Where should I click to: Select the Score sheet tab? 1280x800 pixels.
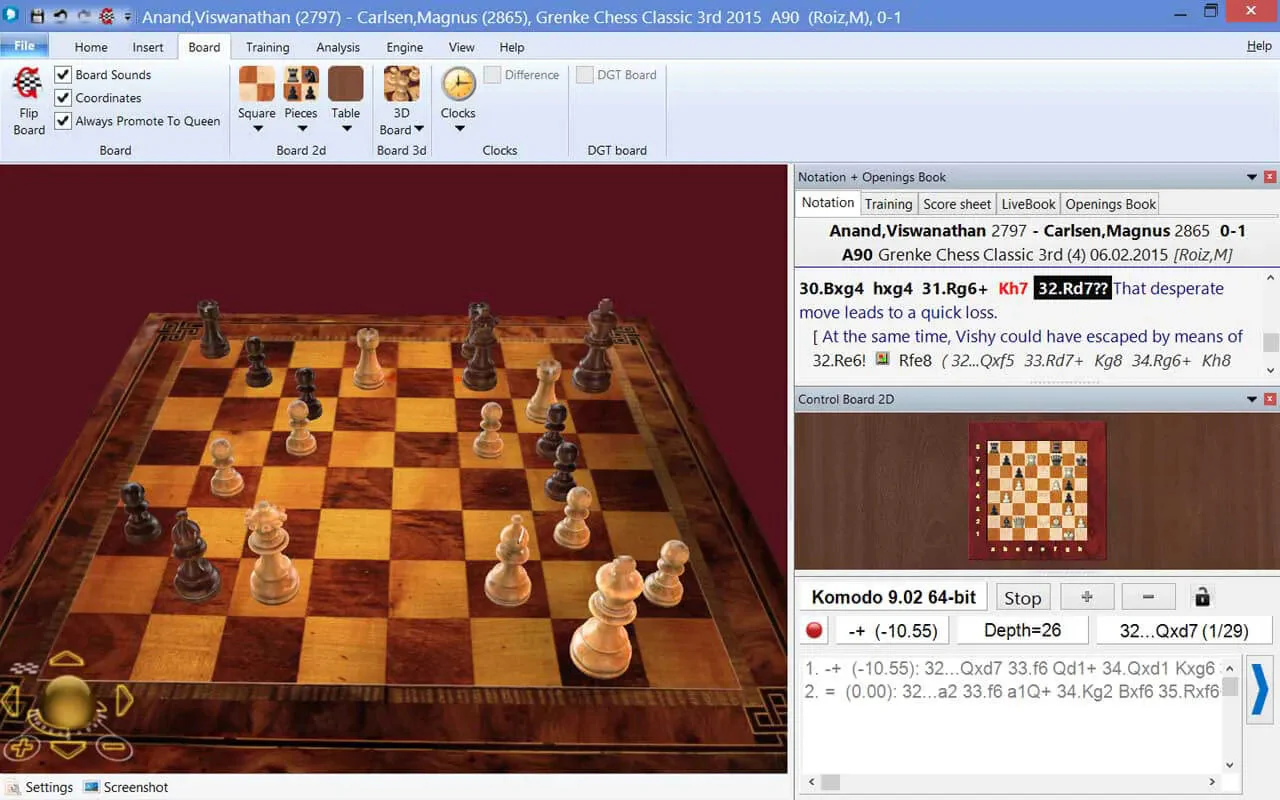957,204
